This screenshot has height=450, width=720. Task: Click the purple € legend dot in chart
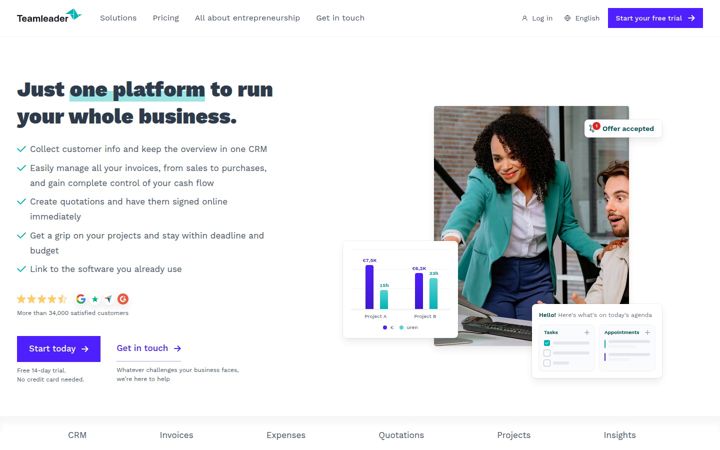[x=385, y=327]
